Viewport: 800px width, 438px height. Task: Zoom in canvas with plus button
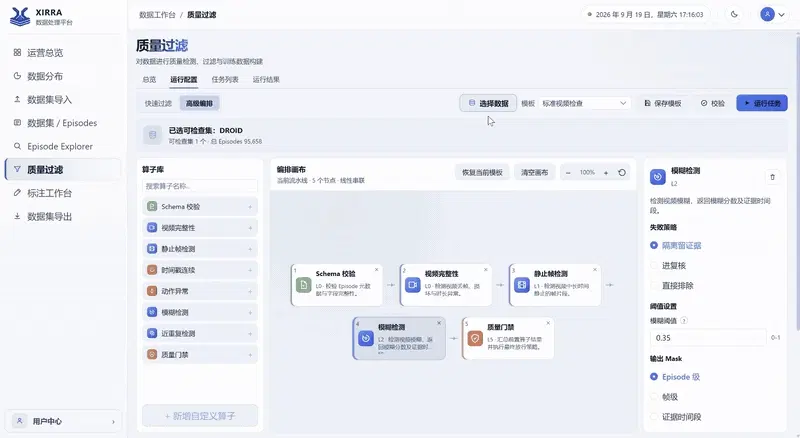coord(606,173)
